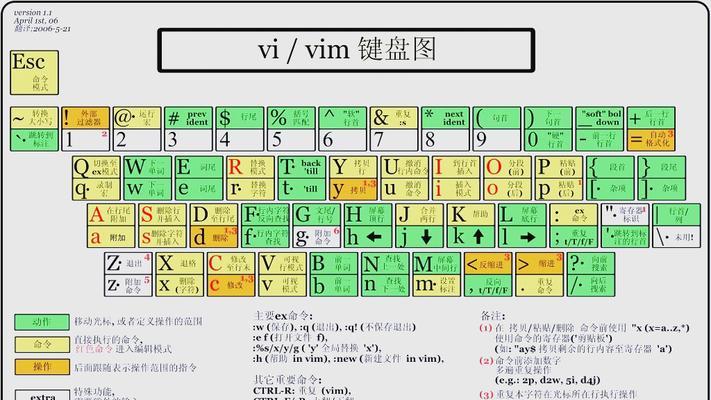
Task: Click the uppercase Z key cell
Action: [128, 263]
